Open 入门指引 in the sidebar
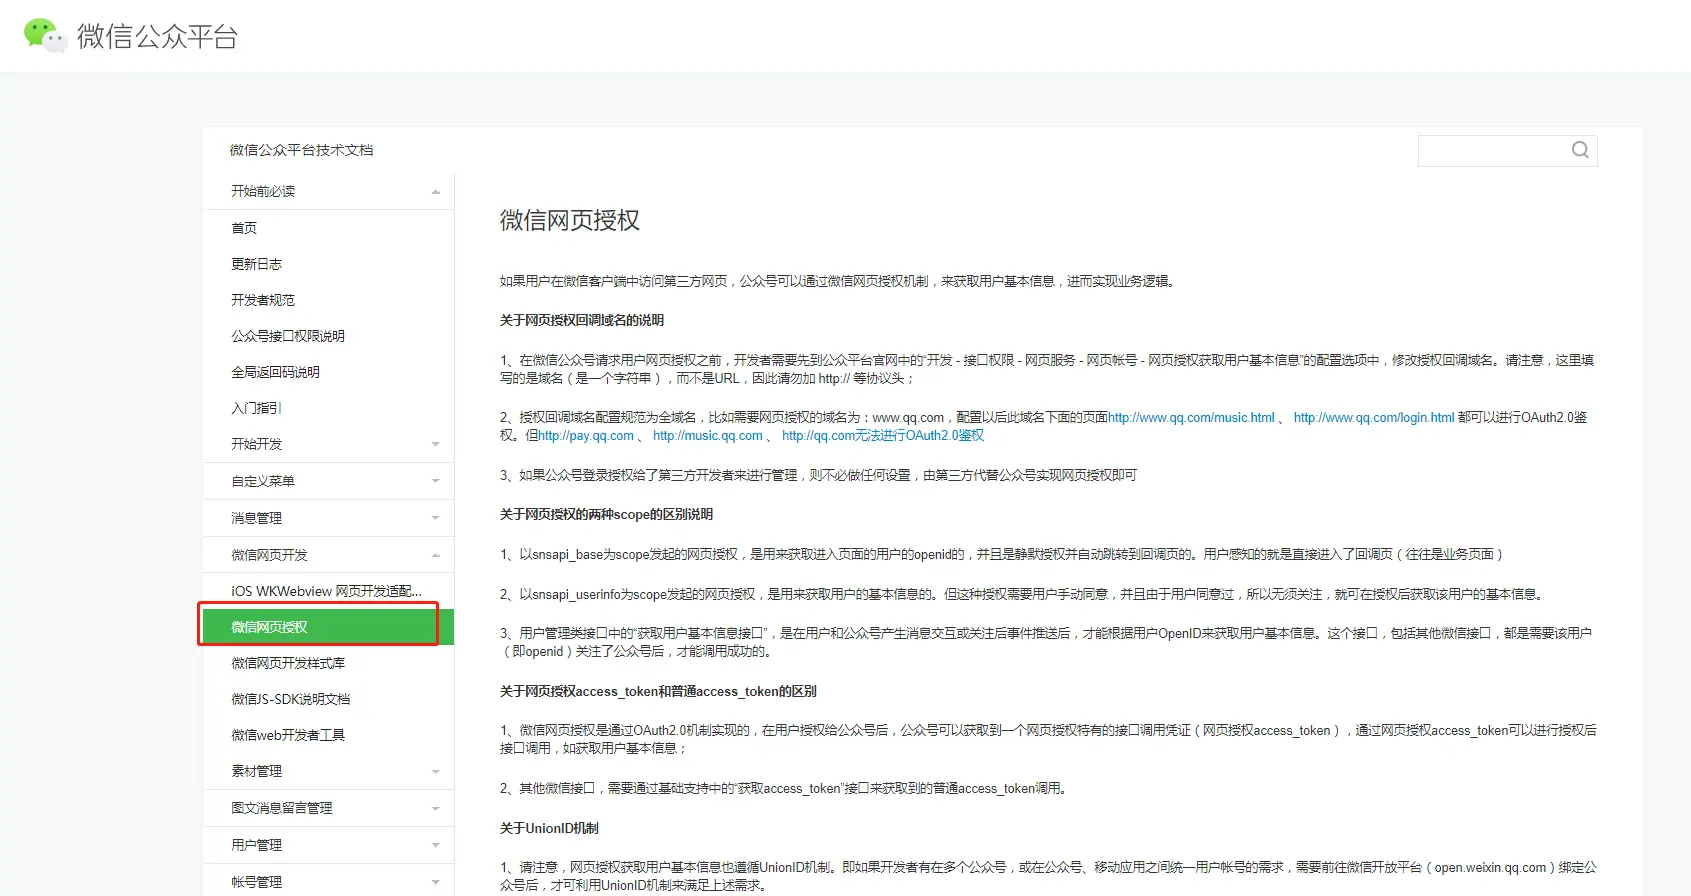The image size is (1691, 896). click(257, 408)
